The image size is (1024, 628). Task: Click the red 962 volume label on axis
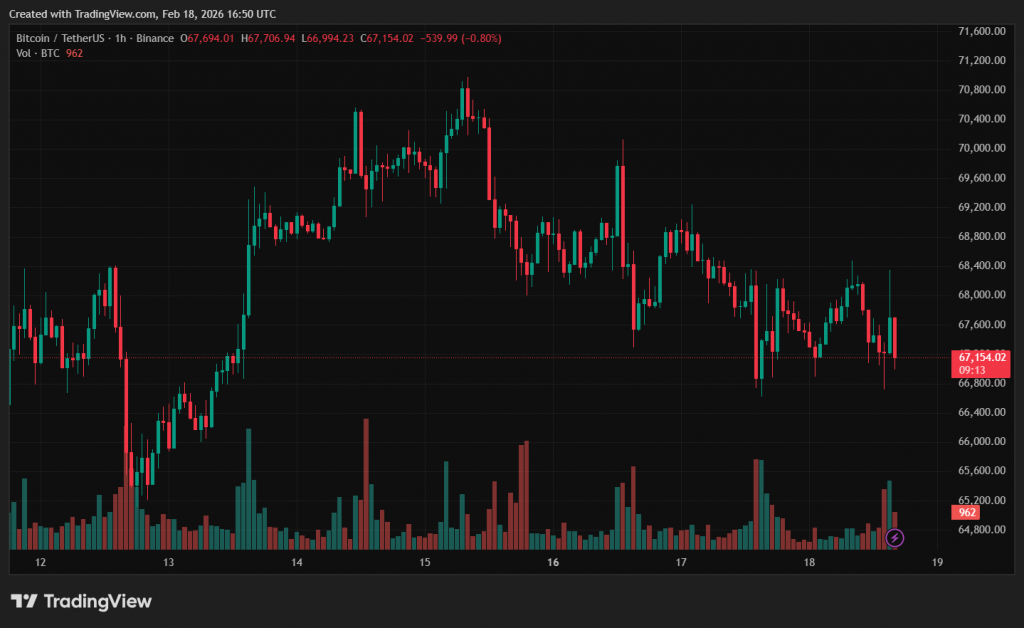[967, 512]
